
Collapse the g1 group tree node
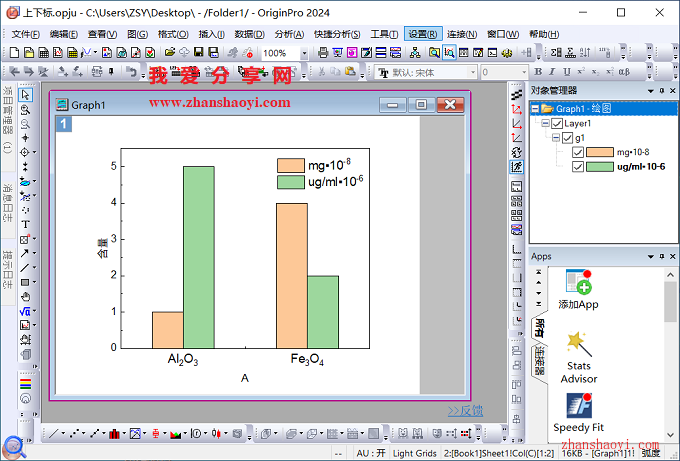point(556,138)
